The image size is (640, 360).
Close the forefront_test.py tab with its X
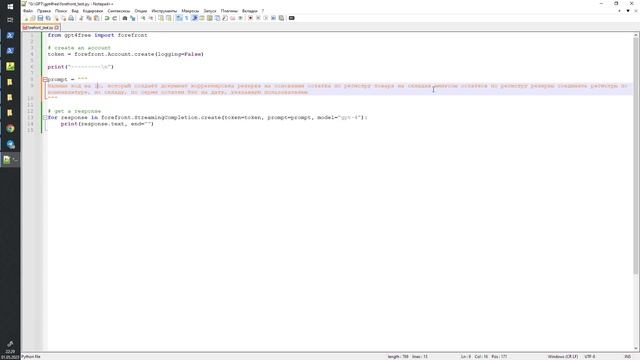[x=57, y=27]
